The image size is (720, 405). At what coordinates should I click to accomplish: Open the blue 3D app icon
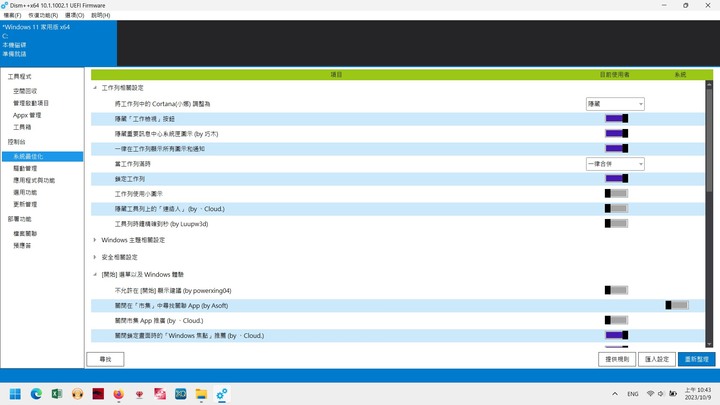pos(180,394)
